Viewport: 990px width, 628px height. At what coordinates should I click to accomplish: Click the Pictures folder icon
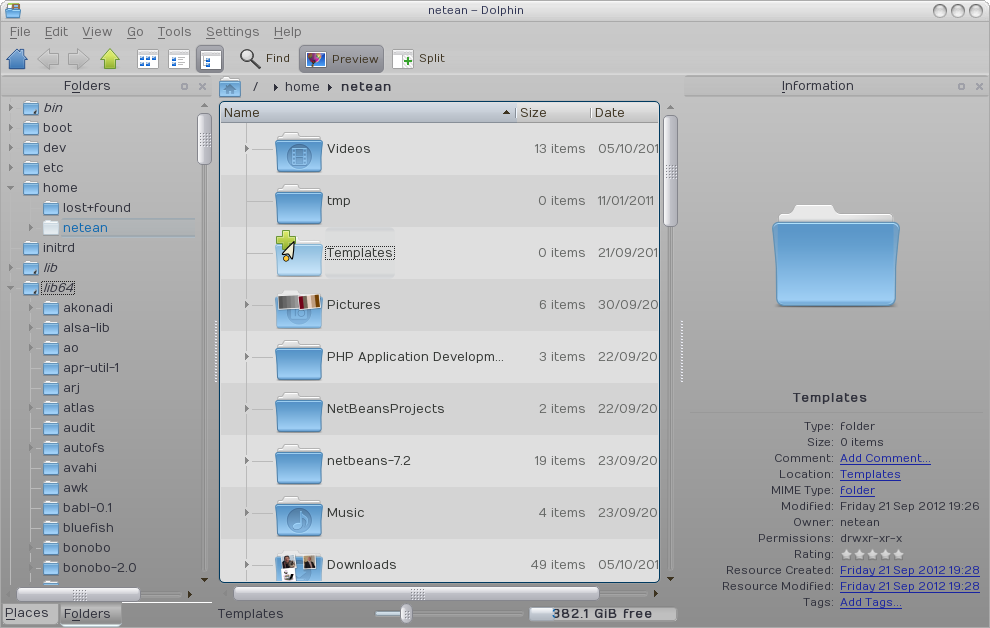[x=299, y=307]
